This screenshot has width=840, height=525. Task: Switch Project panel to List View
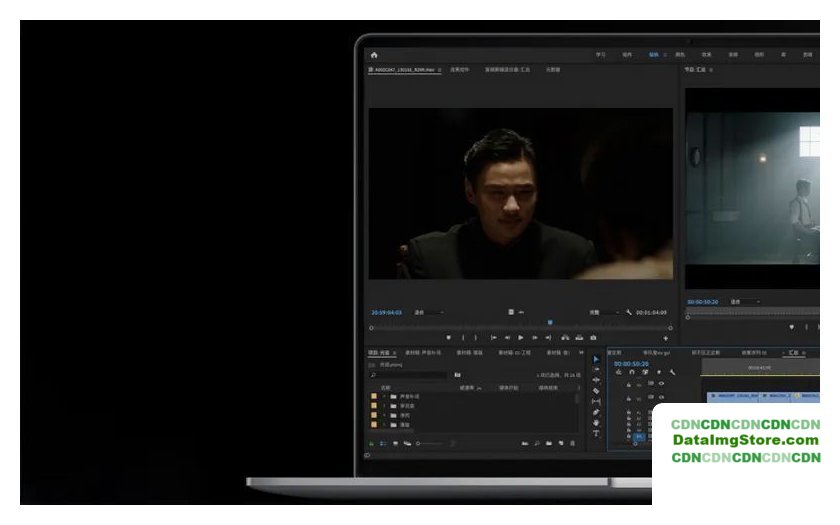(383, 444)
